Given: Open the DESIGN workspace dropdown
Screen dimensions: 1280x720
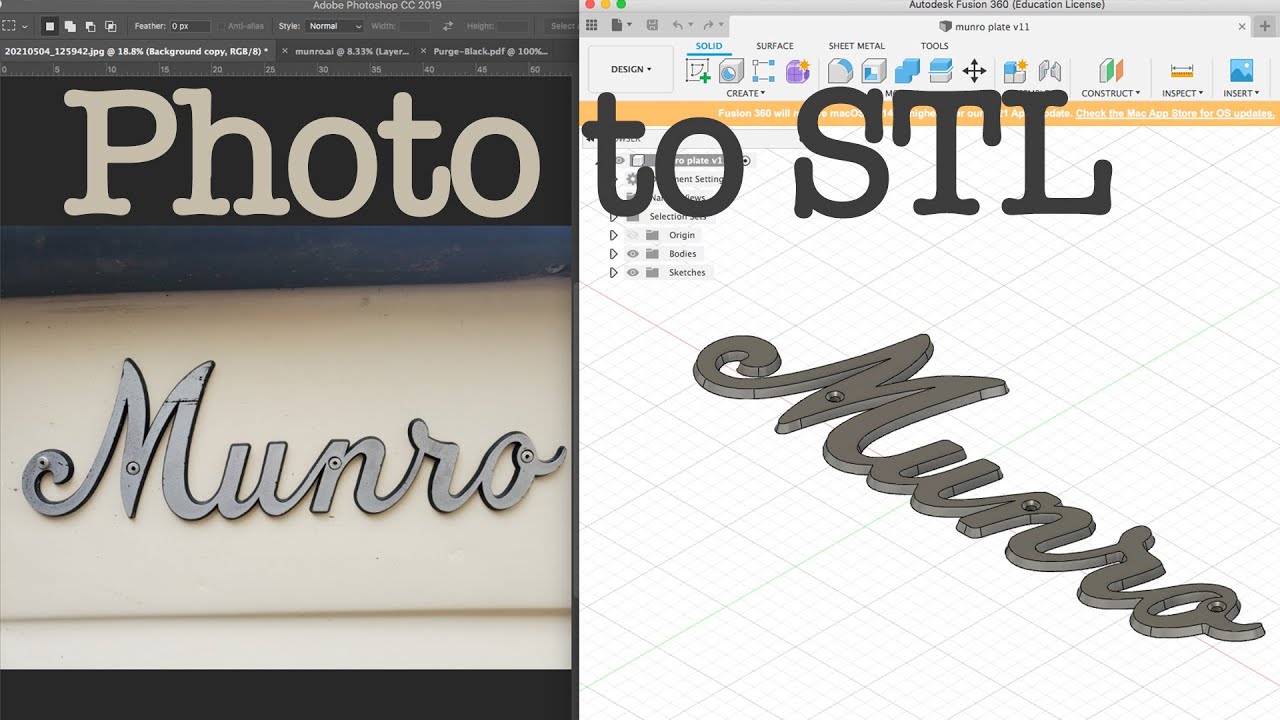Looking at the screenshot, I should click(631, 70).
